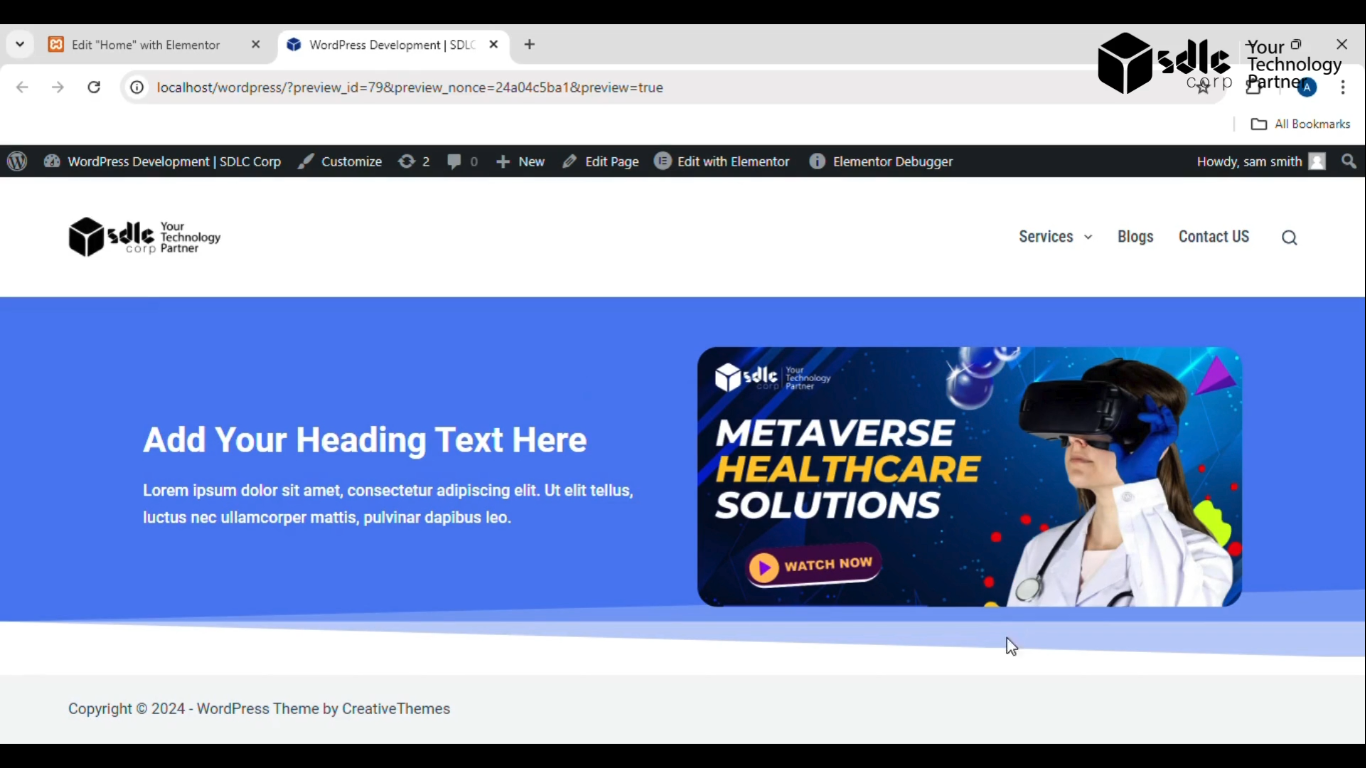Open Customize in the admin bar

tap(340, 161)
